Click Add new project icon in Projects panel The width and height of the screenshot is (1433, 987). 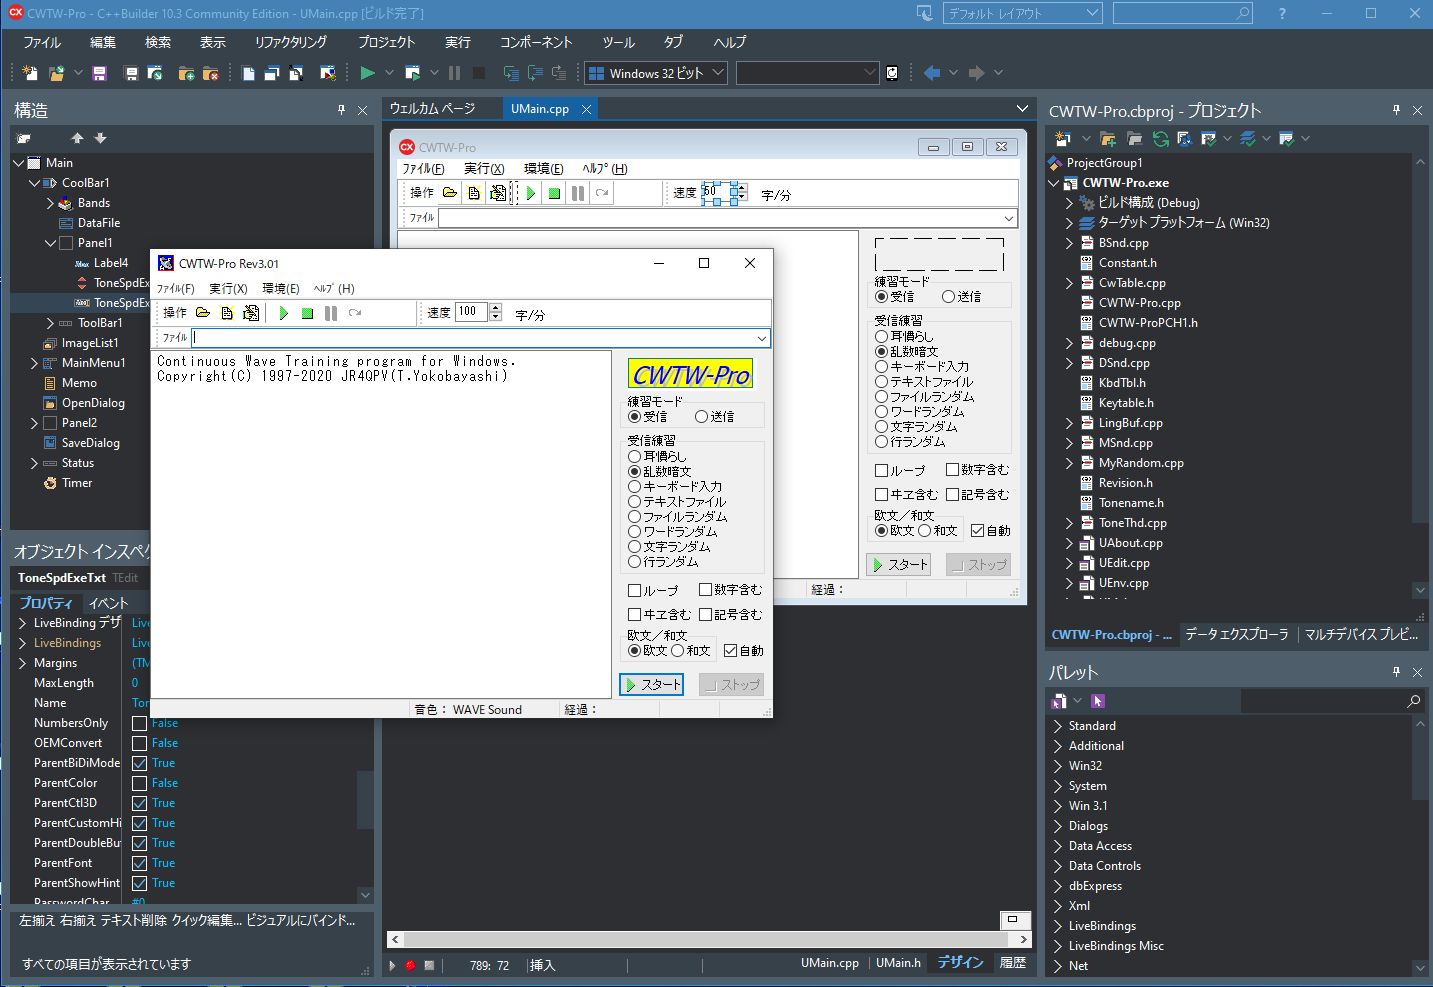tap(1062, 139)
